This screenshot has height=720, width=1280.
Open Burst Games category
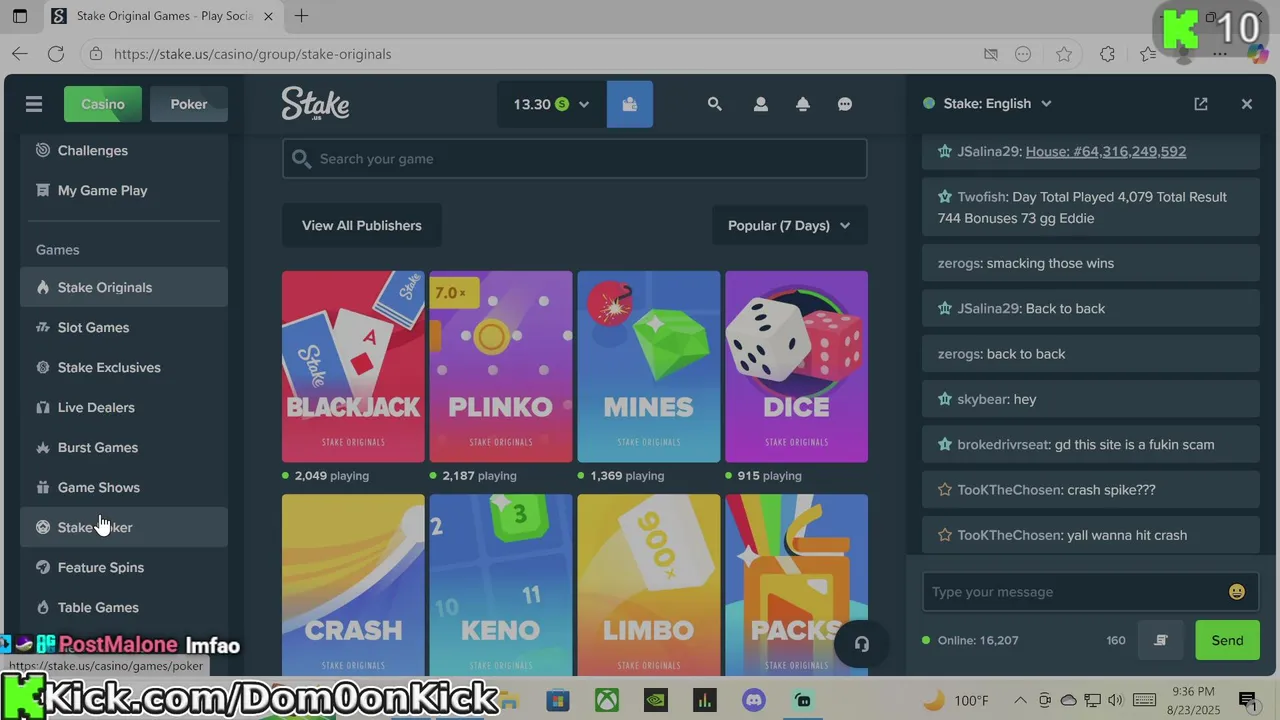tap(124, 447)
